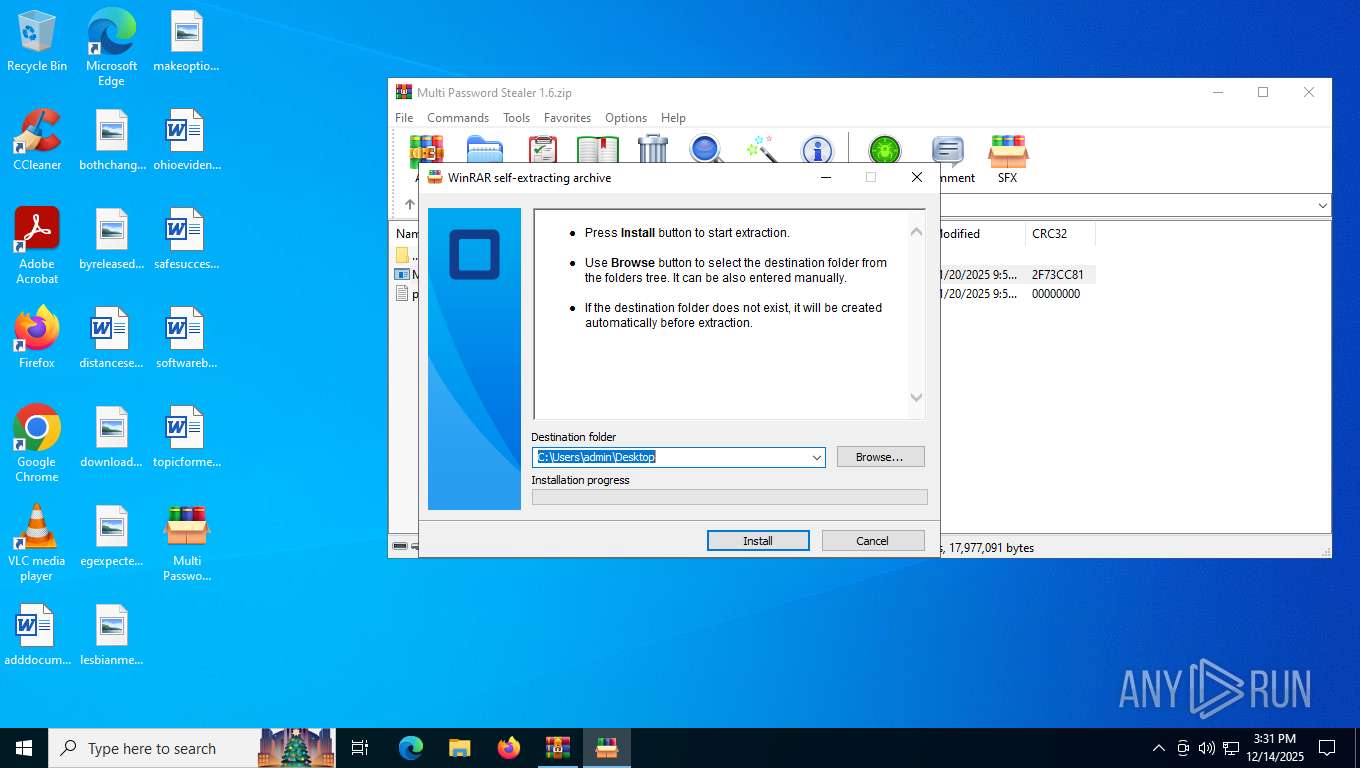The width and height of the screenshot is (1360, 768).
Task: Click the Install button
Action: pos(758,541)
